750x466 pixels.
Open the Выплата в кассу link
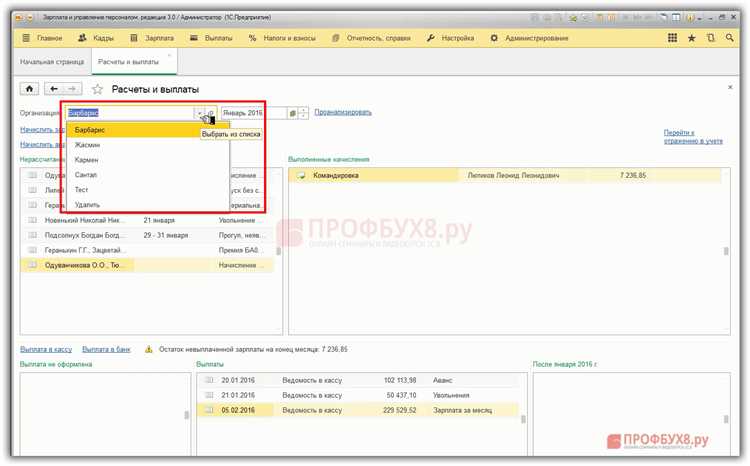(46, 349)
